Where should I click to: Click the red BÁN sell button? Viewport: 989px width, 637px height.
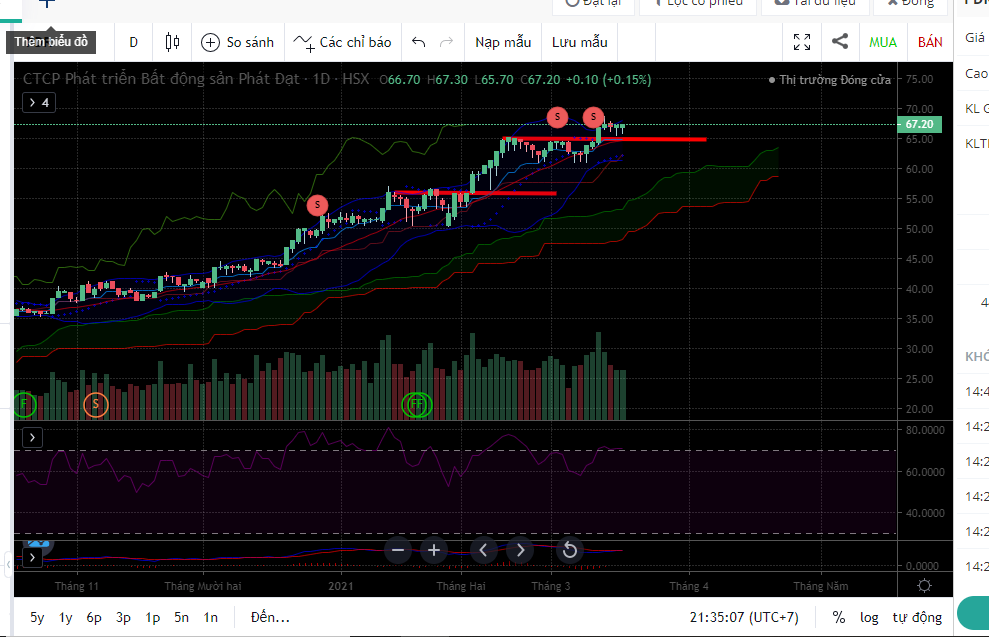click(930, 42)
